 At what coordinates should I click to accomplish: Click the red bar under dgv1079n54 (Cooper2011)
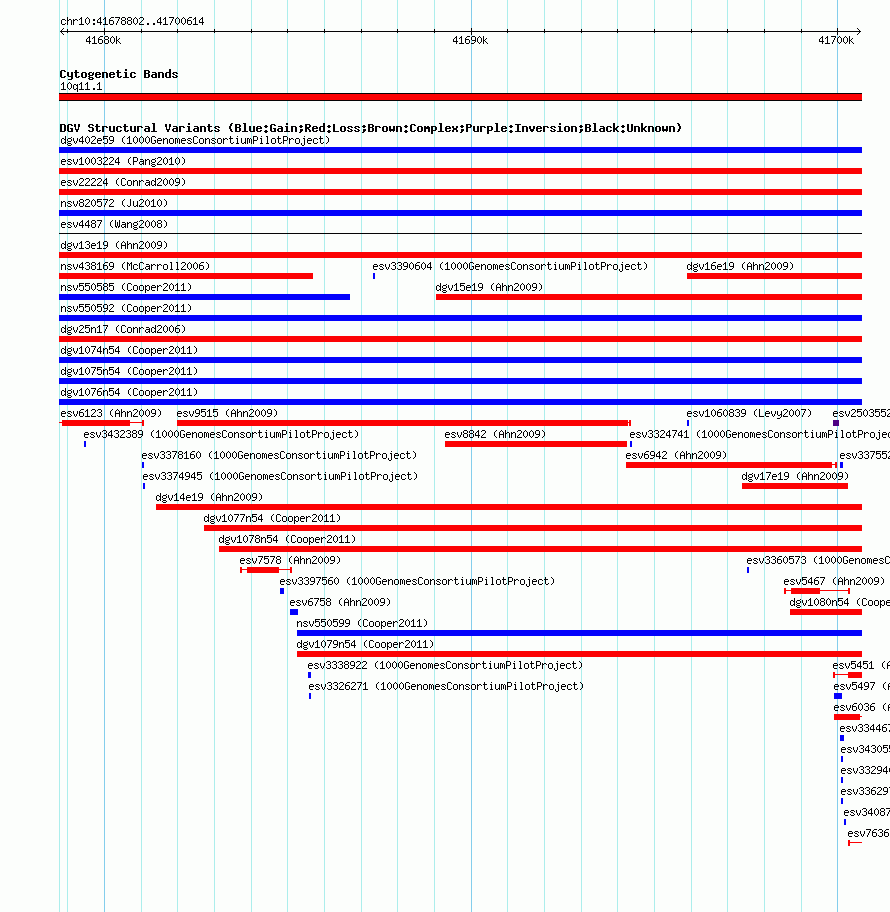click(579, 654)
